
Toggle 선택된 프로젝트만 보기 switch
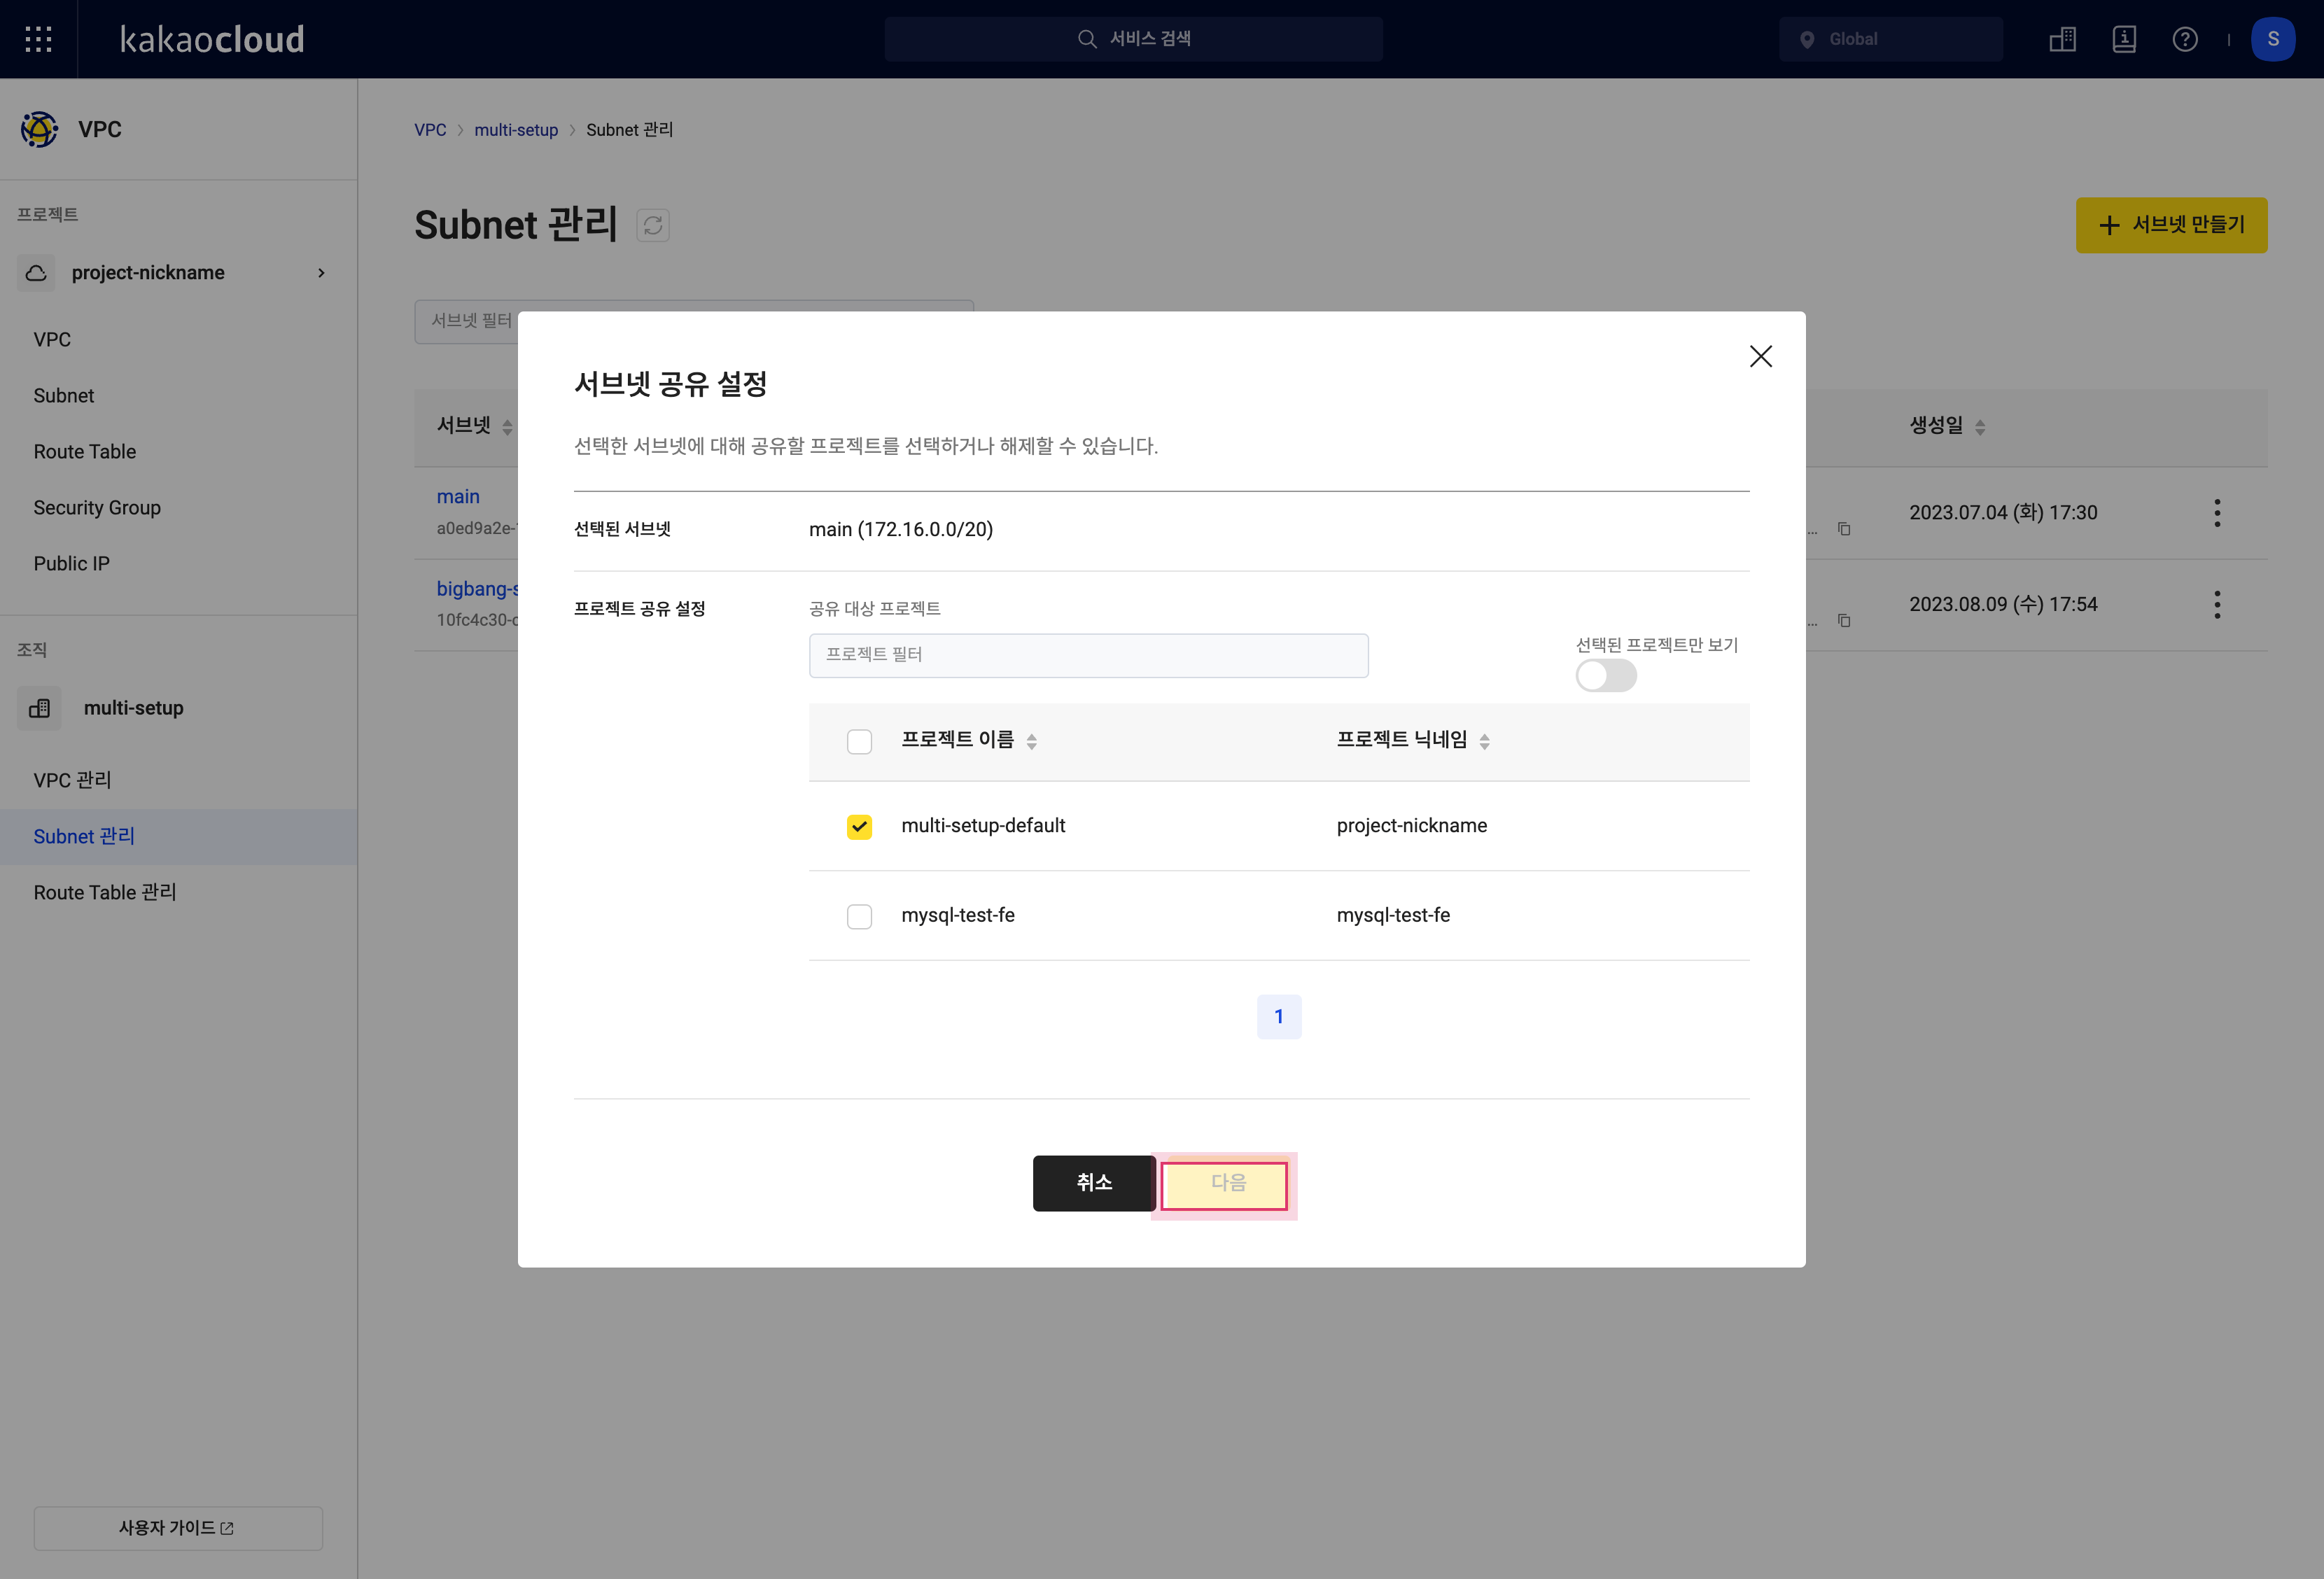pyautogui.click(x=1605, y=675)
